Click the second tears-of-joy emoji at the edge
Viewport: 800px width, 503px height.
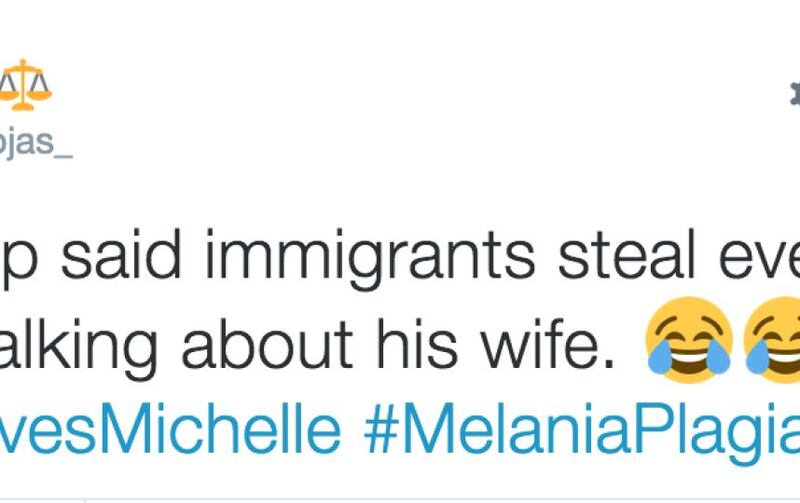click(771, 340)
